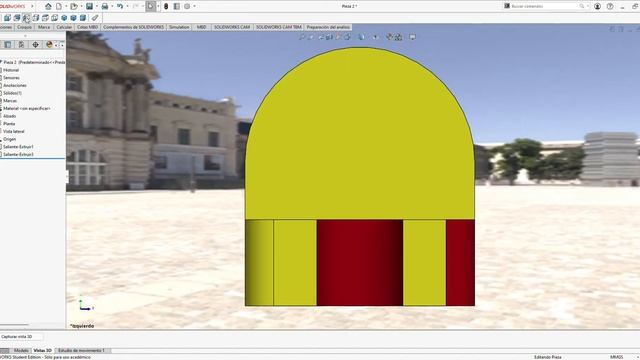This screenshot has width=640, height=360.
Task: Select Saliente-Extruir1 feature in the tree
Action: pos(18,147)
